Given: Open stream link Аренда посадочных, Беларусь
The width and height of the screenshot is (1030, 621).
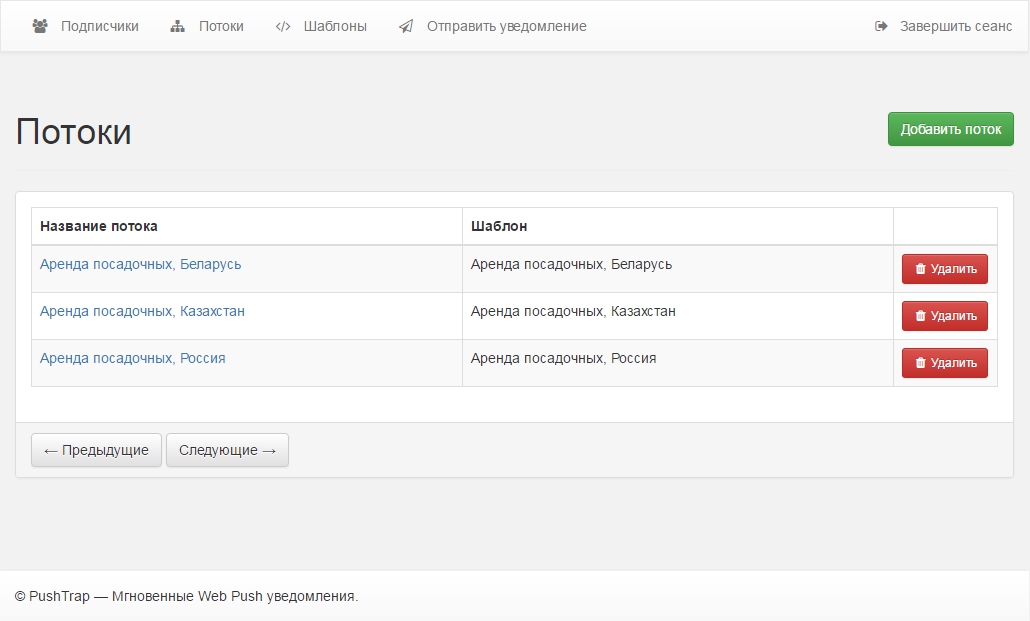Looking at the screenshot, I should (140, 264).
